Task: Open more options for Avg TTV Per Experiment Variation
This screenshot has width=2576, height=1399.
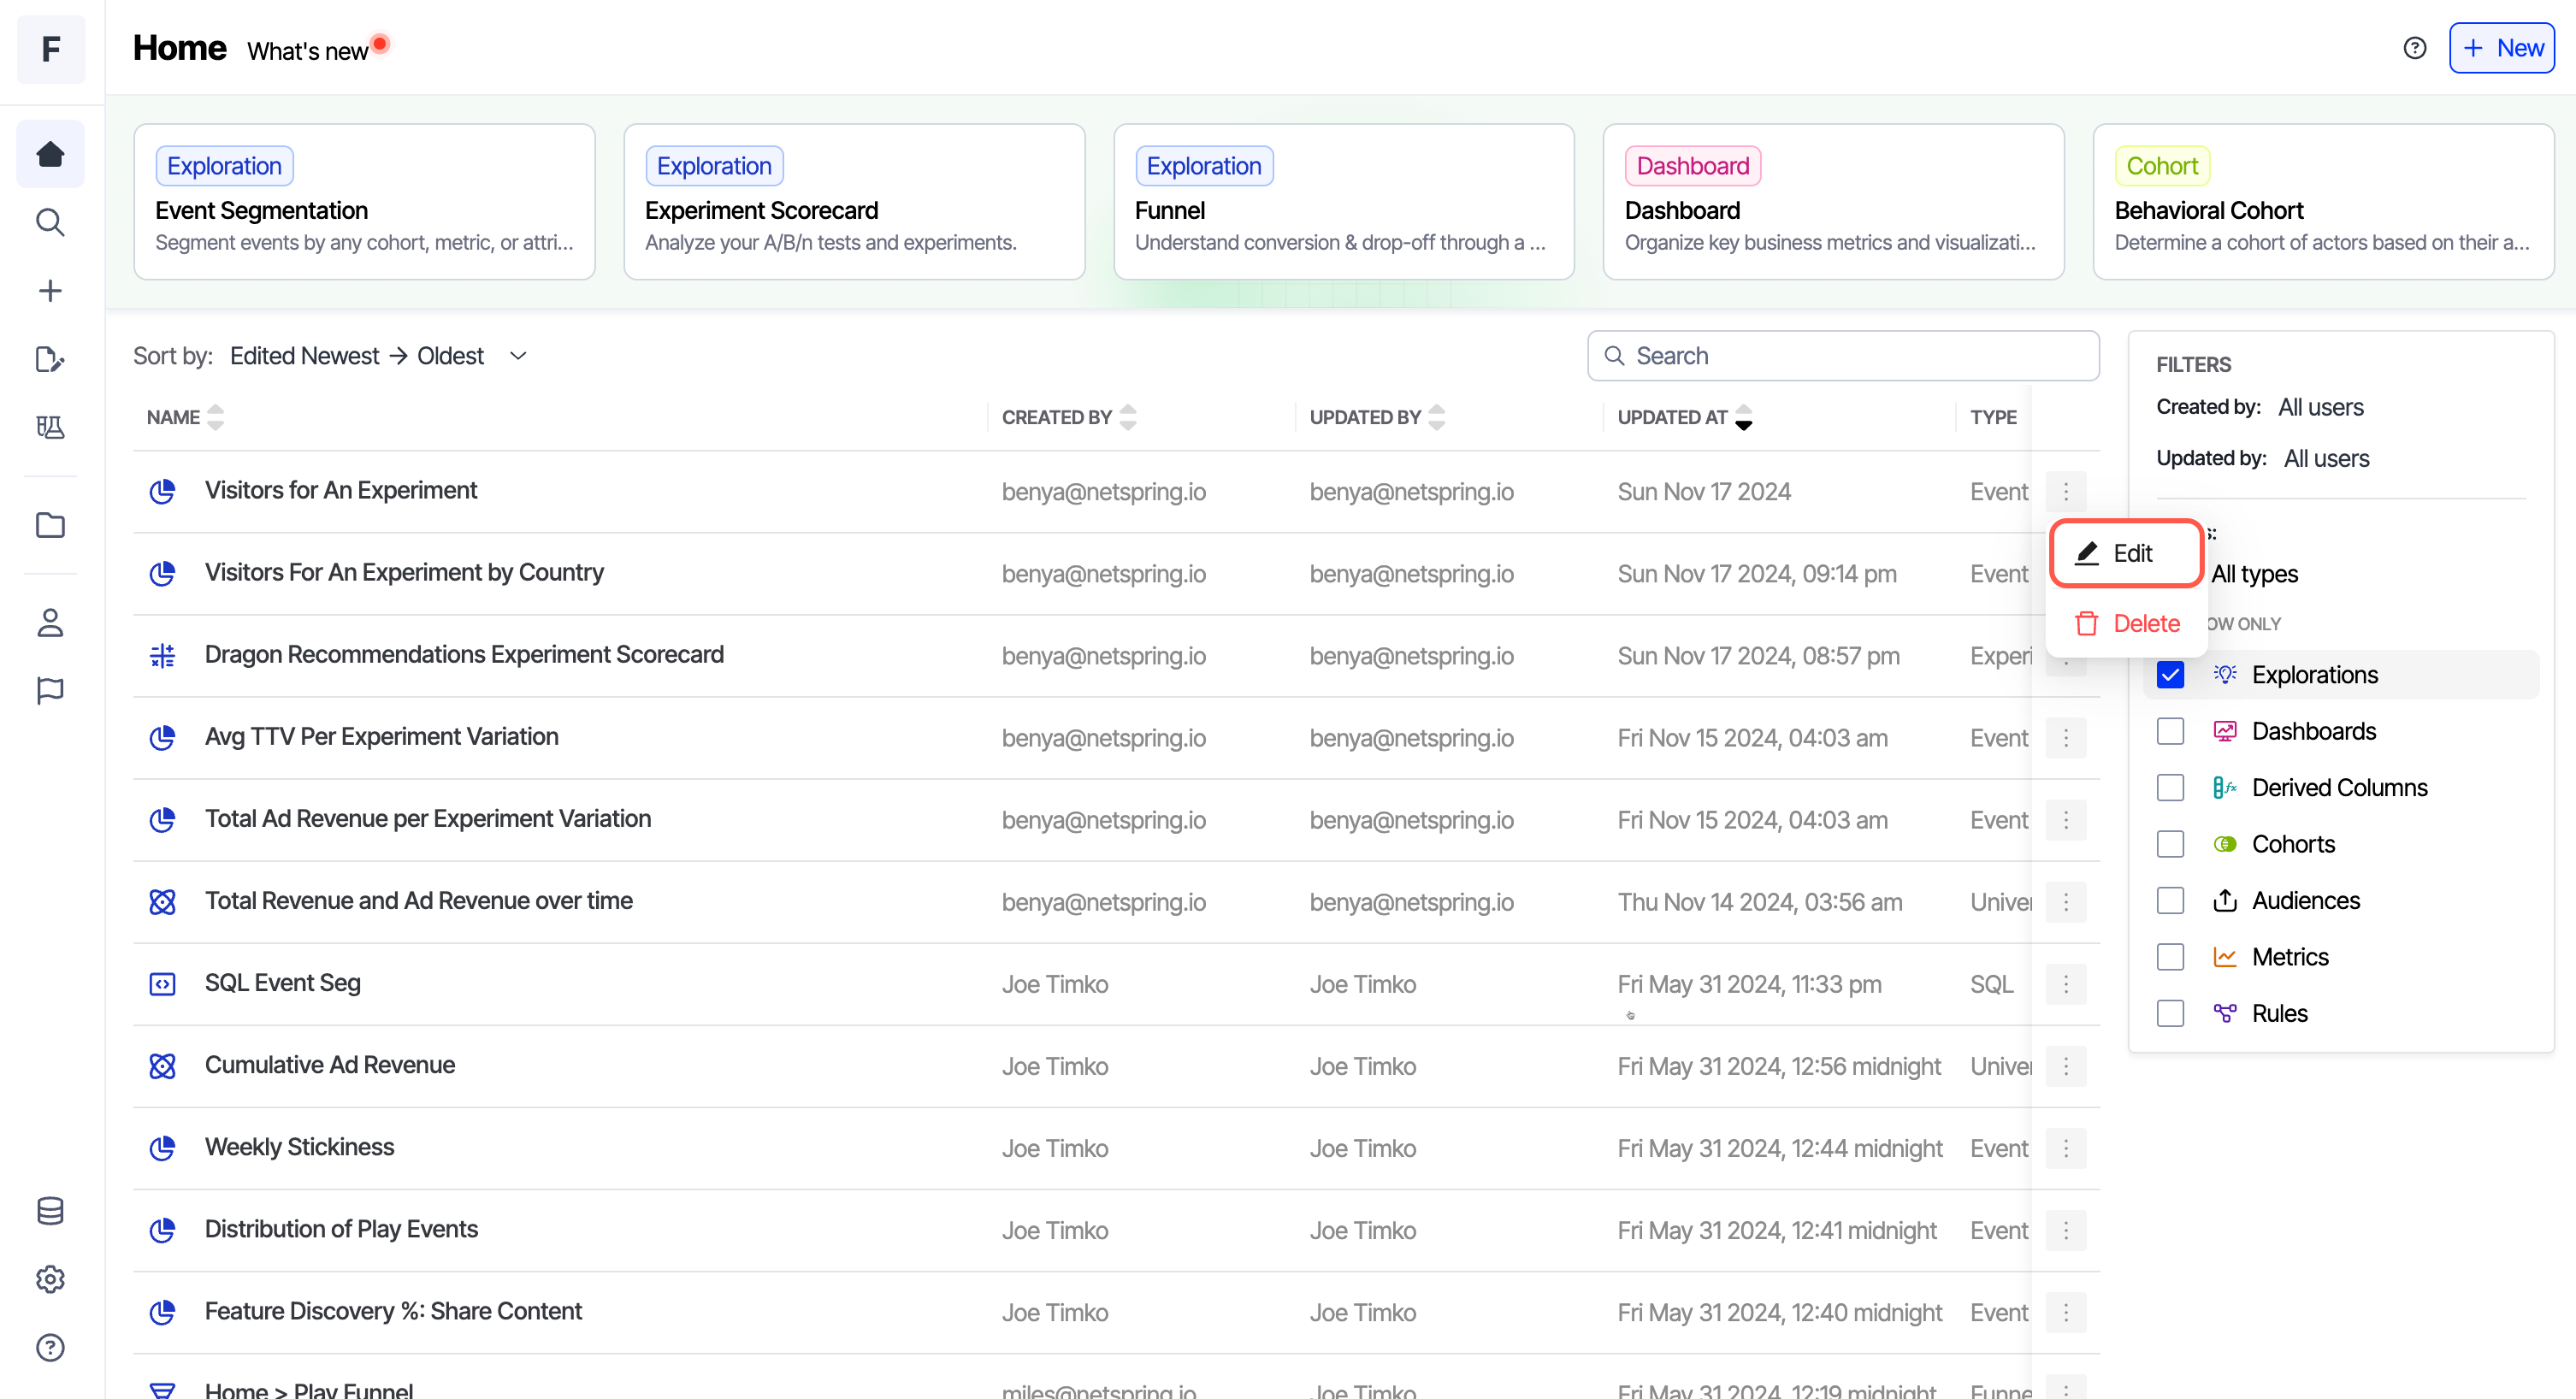Action: [x=2065, y=738]
